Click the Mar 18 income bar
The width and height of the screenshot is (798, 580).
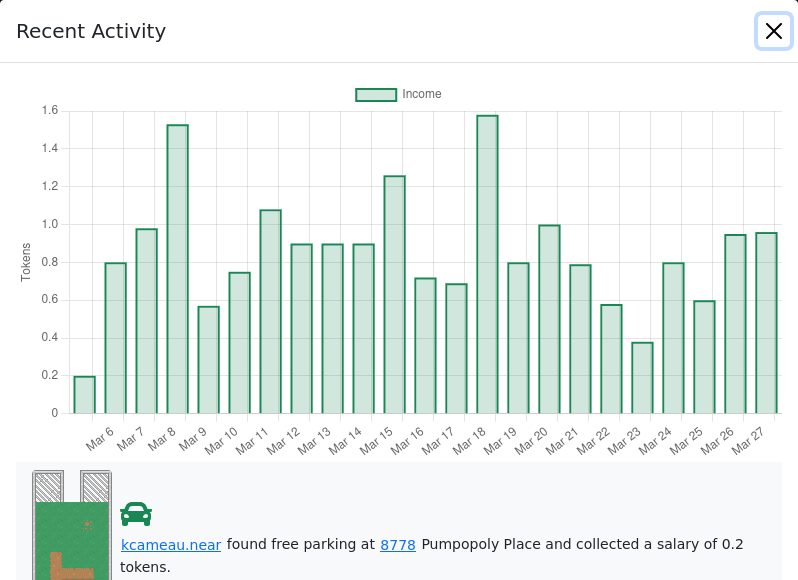(x=488, y=264)
